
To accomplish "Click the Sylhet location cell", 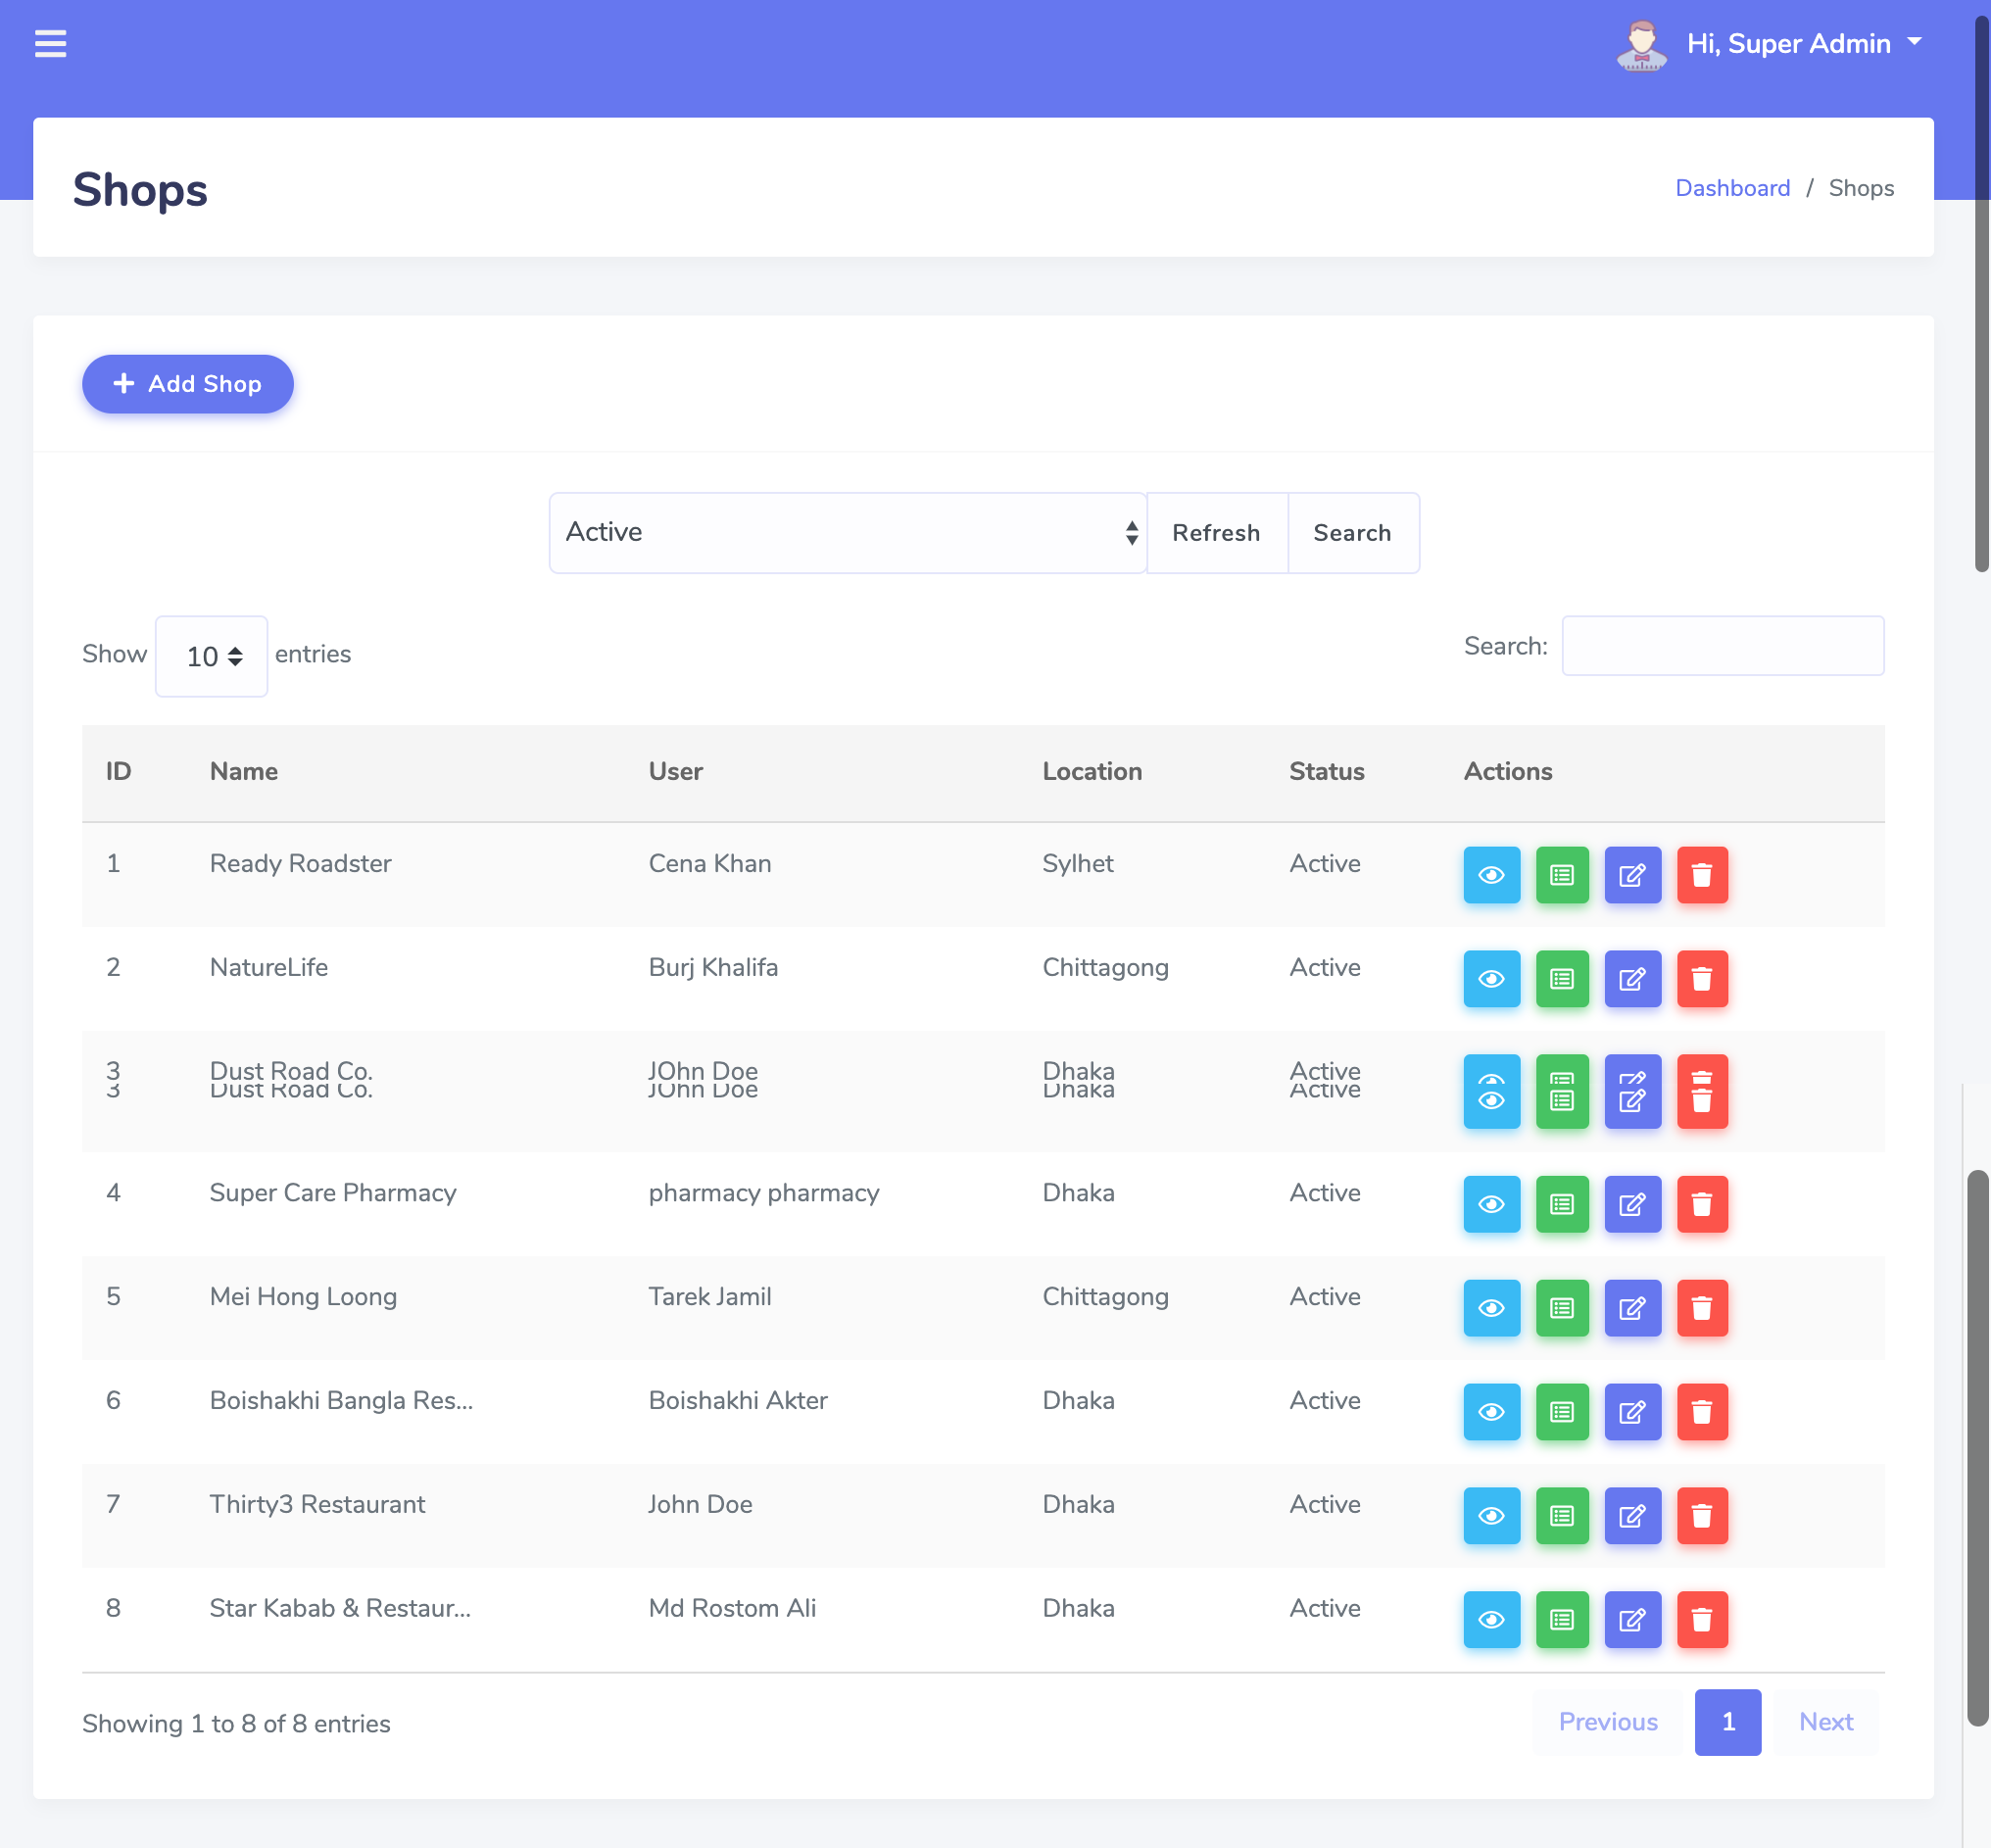I will pyautogui.click(x=1077, y=864).
